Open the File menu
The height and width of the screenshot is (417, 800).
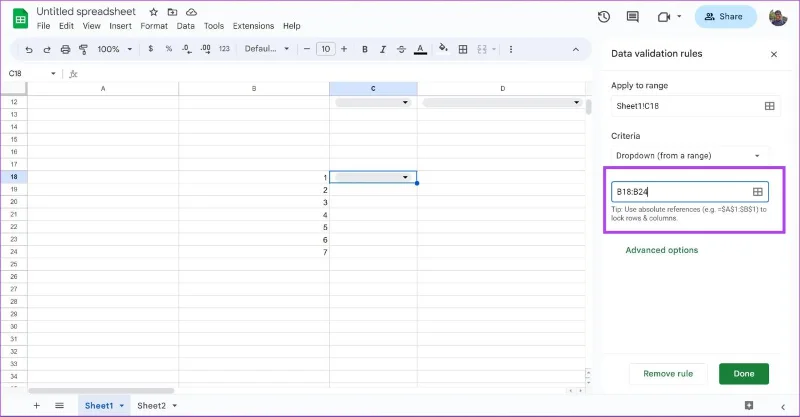[x=43, y=26]
